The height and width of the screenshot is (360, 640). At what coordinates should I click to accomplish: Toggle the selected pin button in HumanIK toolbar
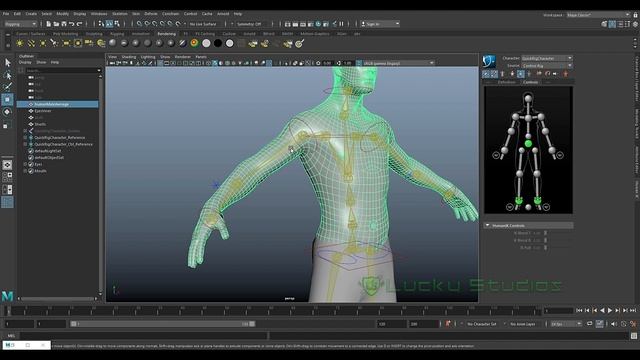(521, 74)
